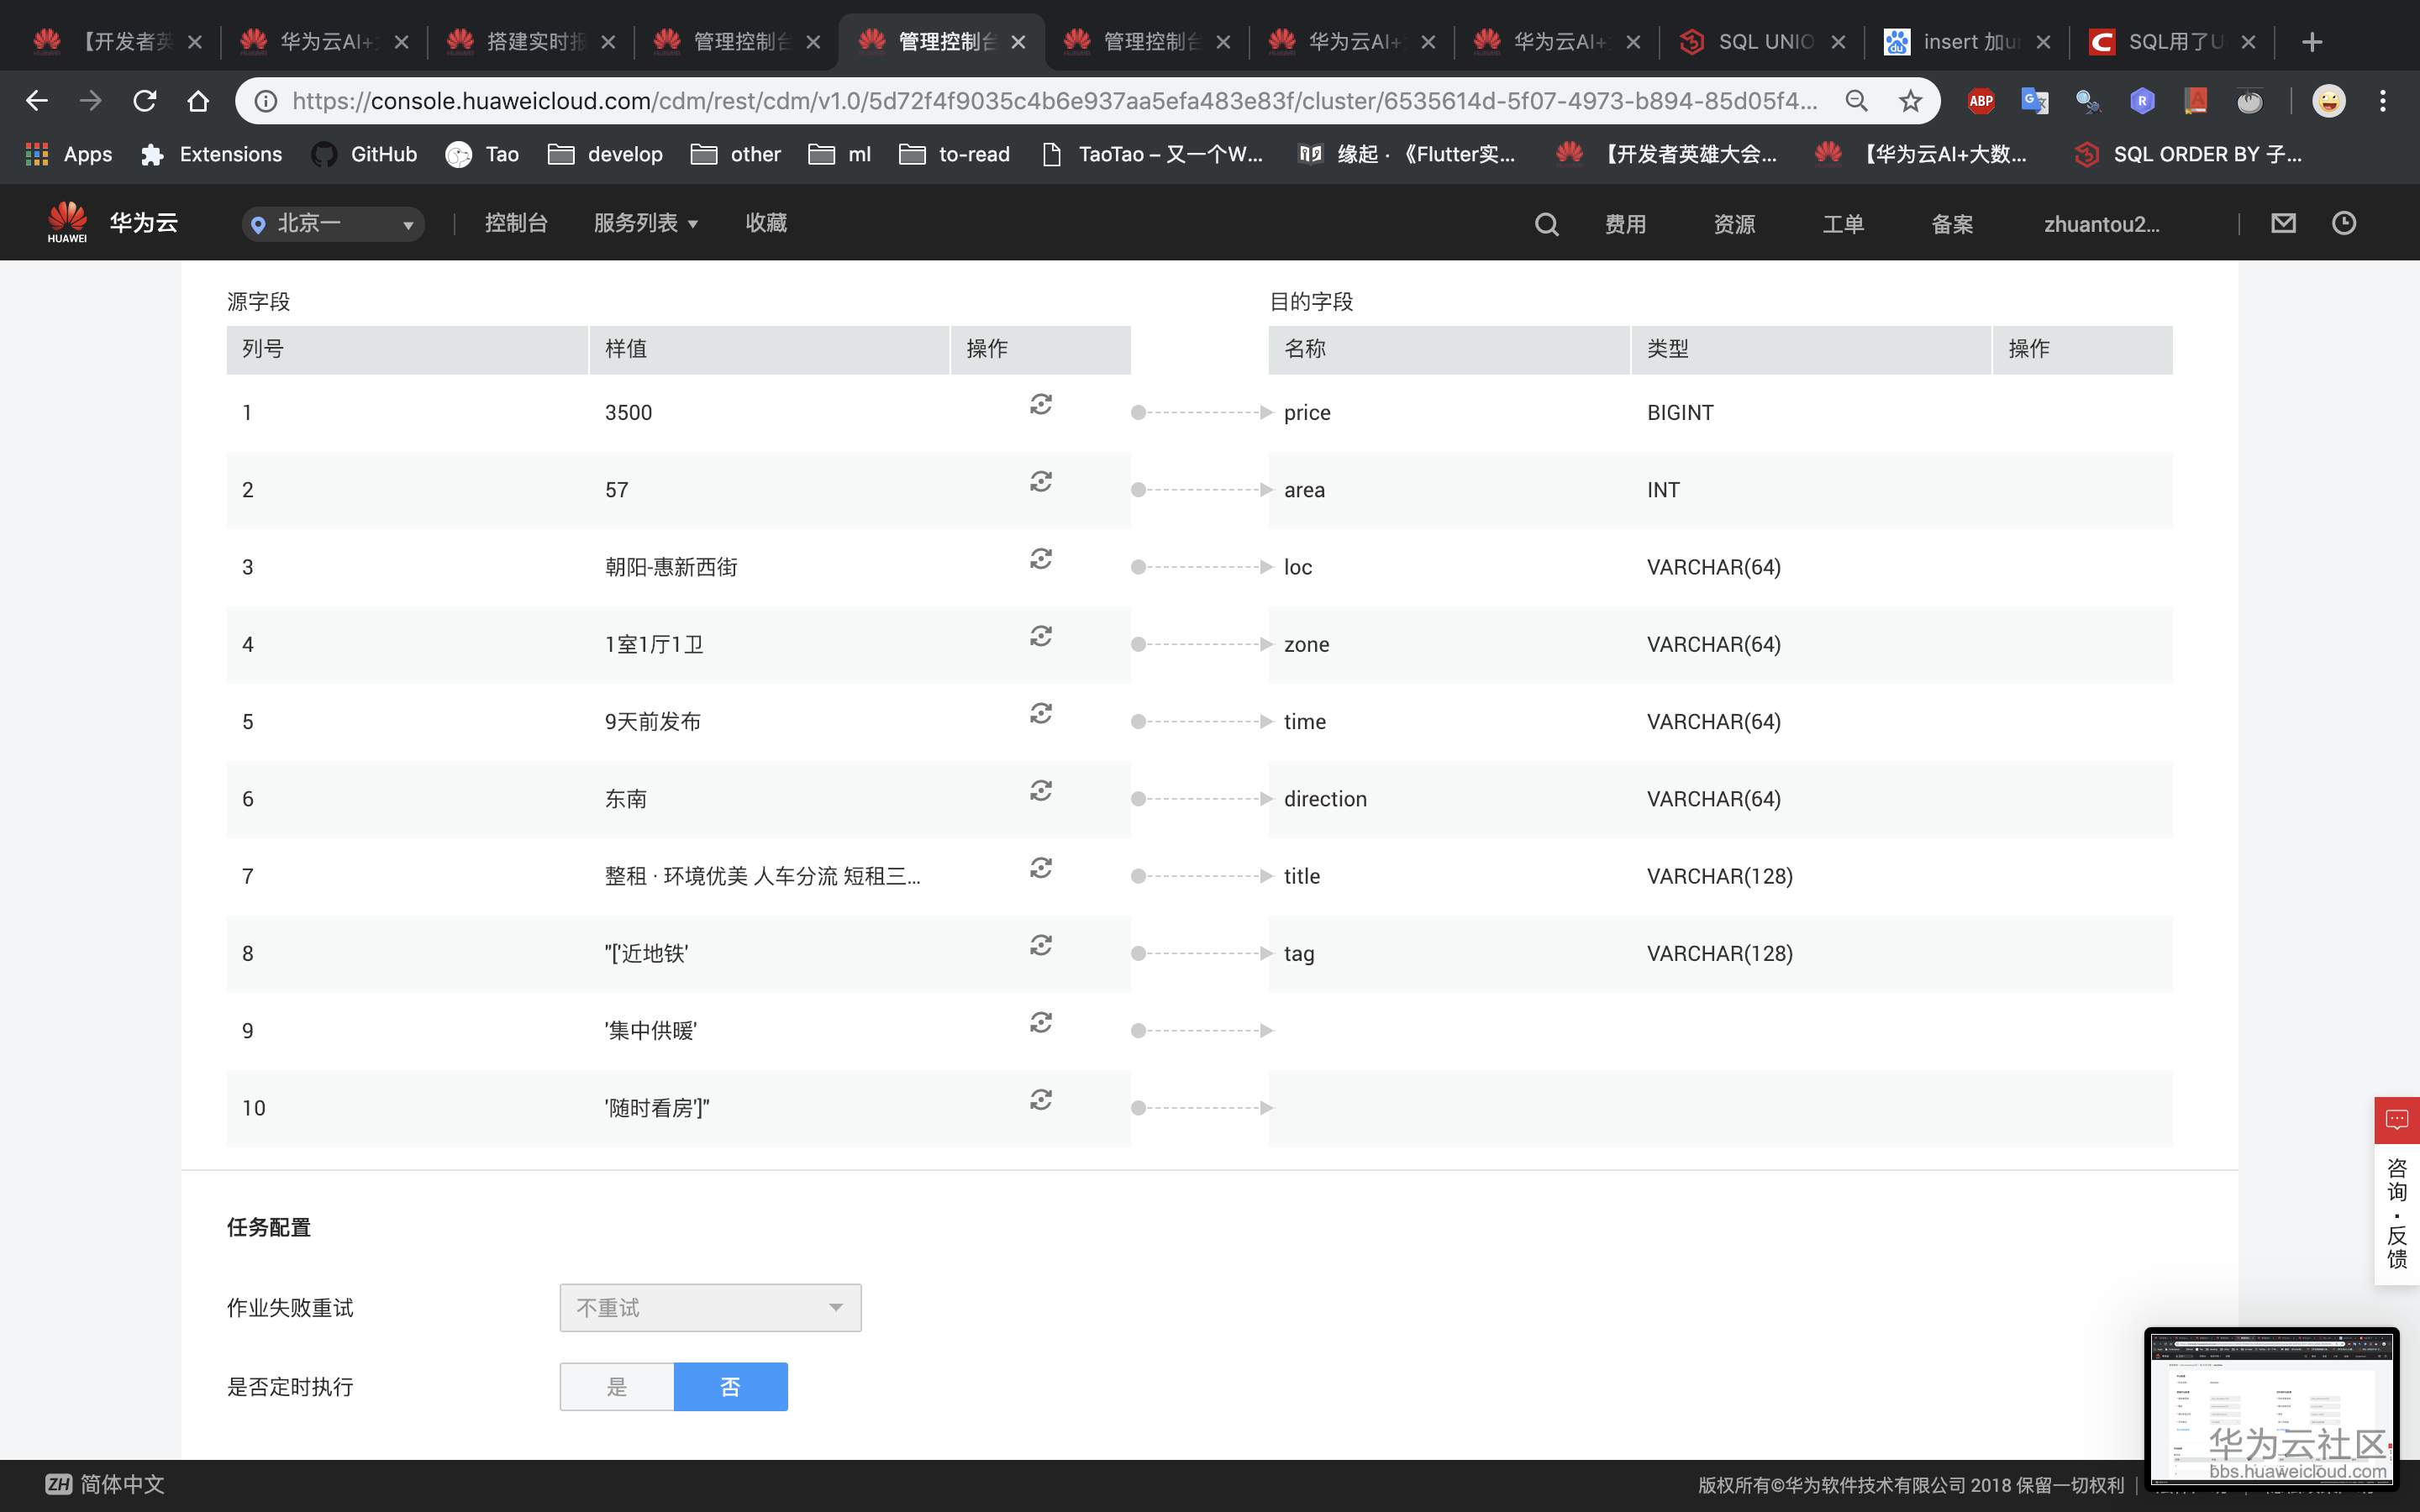Open the Huawei Cloud header search icon
The height and width of the screenshot is (1512, 2420).
tap(1546, 224)
